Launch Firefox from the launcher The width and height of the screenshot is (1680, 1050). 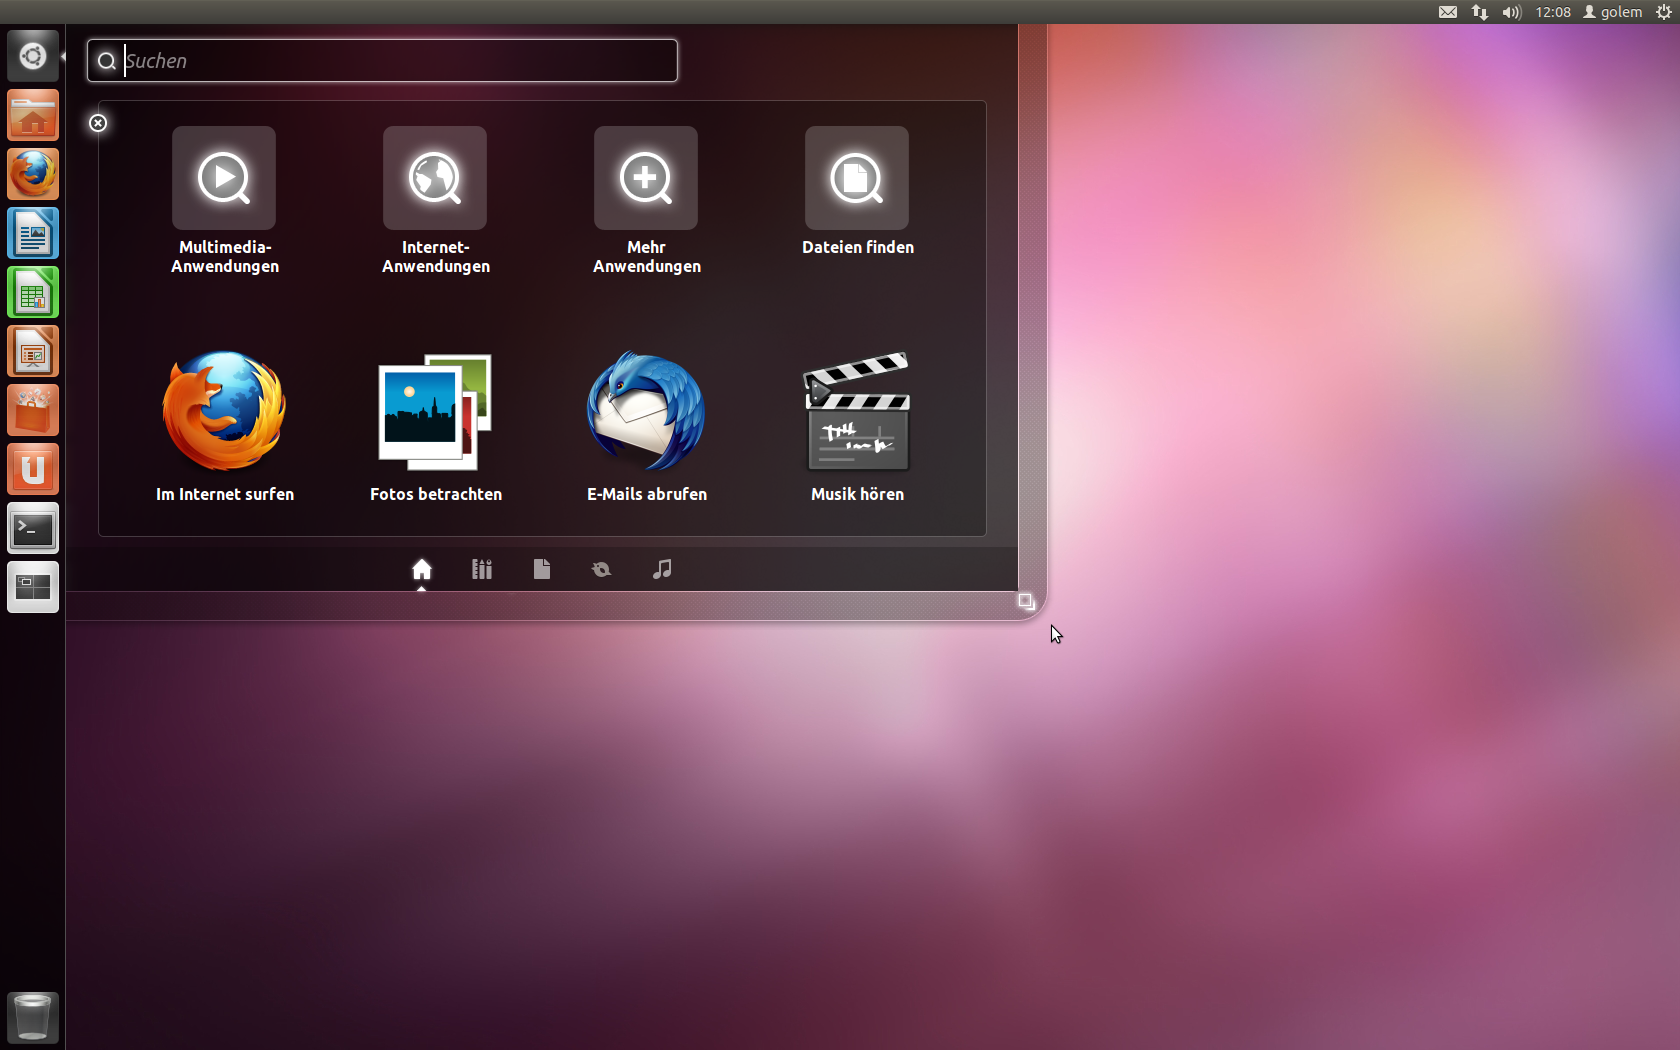tap(33, 173)
